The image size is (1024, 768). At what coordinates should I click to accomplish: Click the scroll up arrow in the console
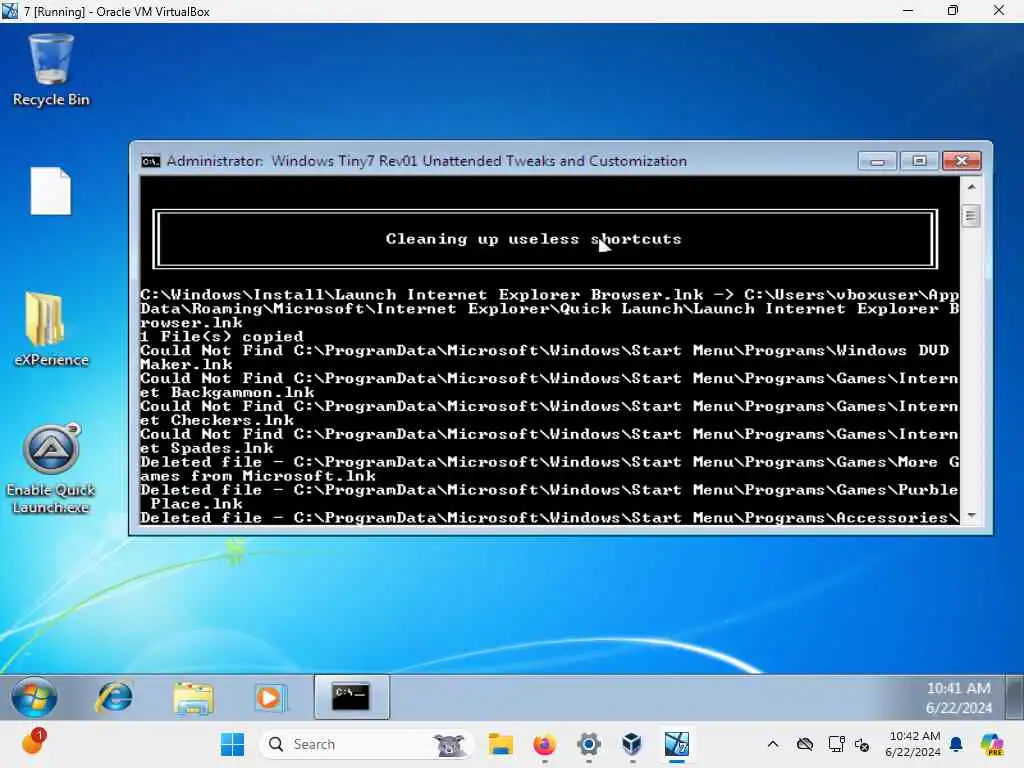click(x=971, y=187)
